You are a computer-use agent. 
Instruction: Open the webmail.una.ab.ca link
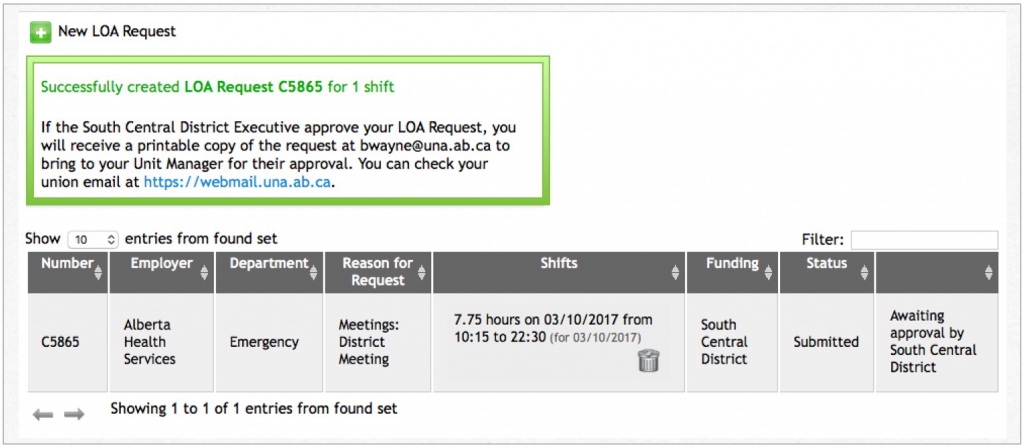(x=237, y=182)
